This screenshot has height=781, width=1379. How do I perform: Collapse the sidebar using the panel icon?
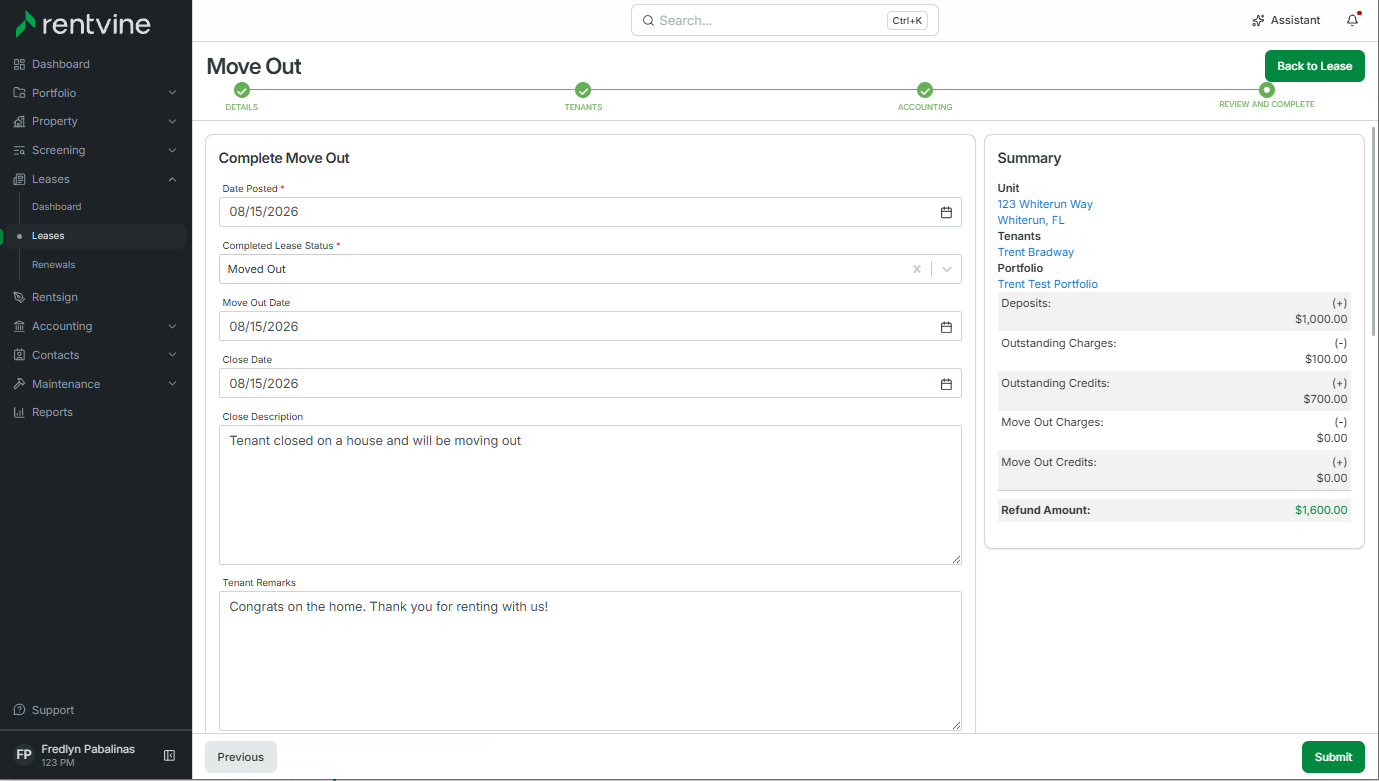(x=170, y=756)
